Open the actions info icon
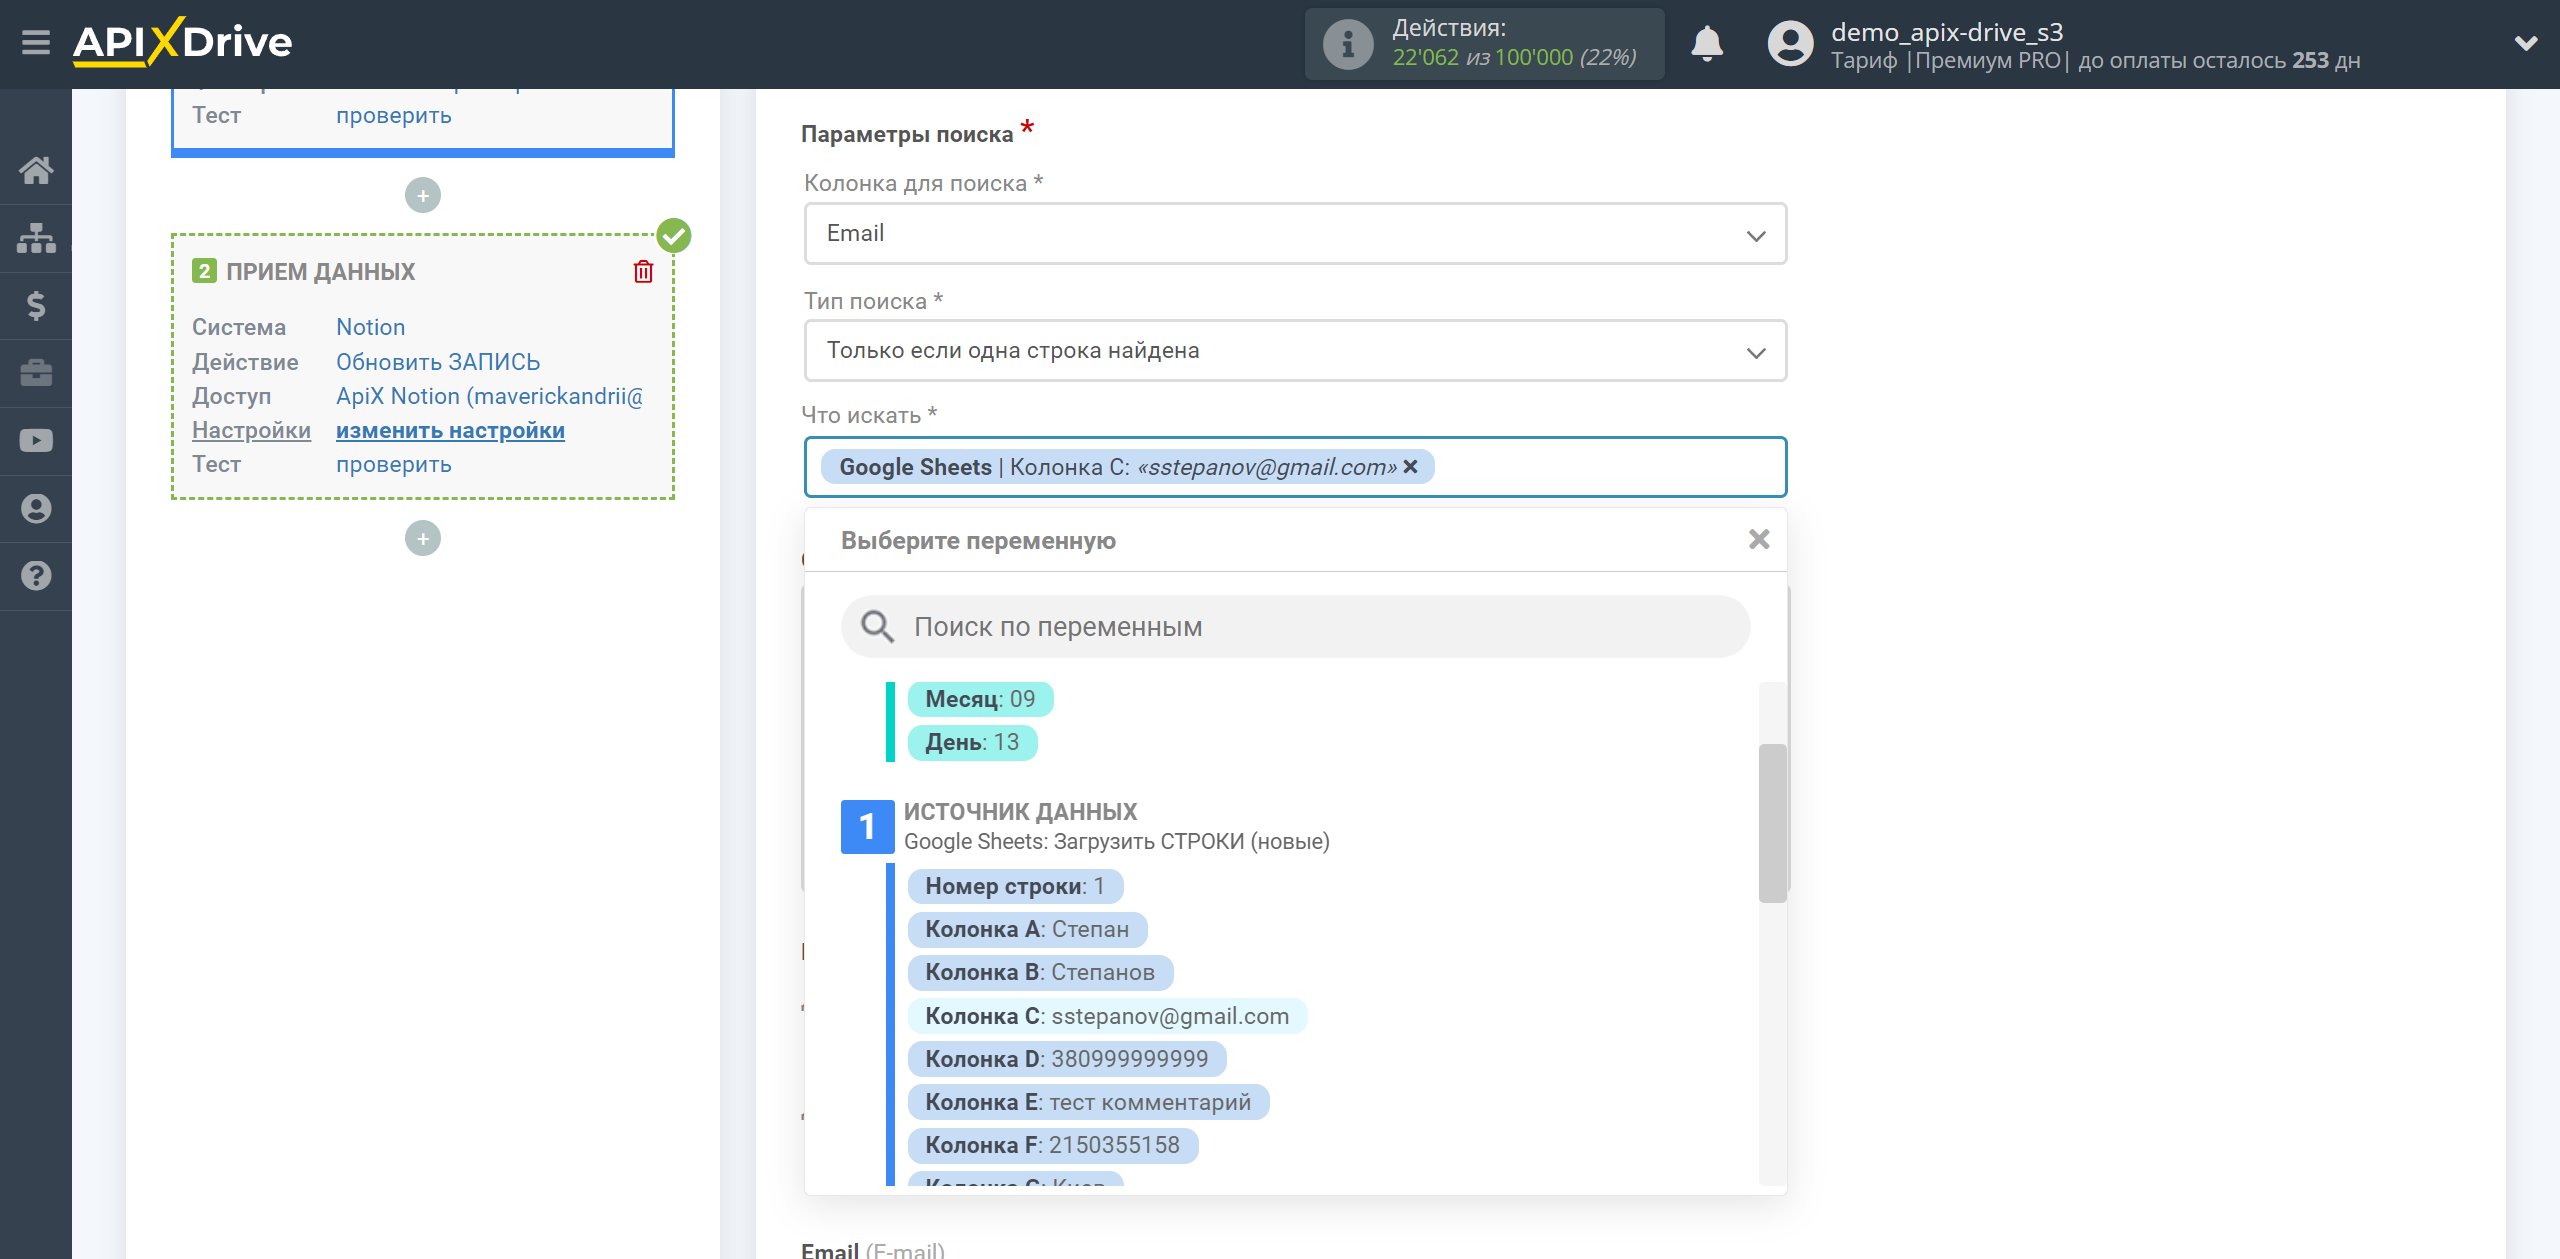The image size is (2560, 1259). click(x=1347, y=44)
